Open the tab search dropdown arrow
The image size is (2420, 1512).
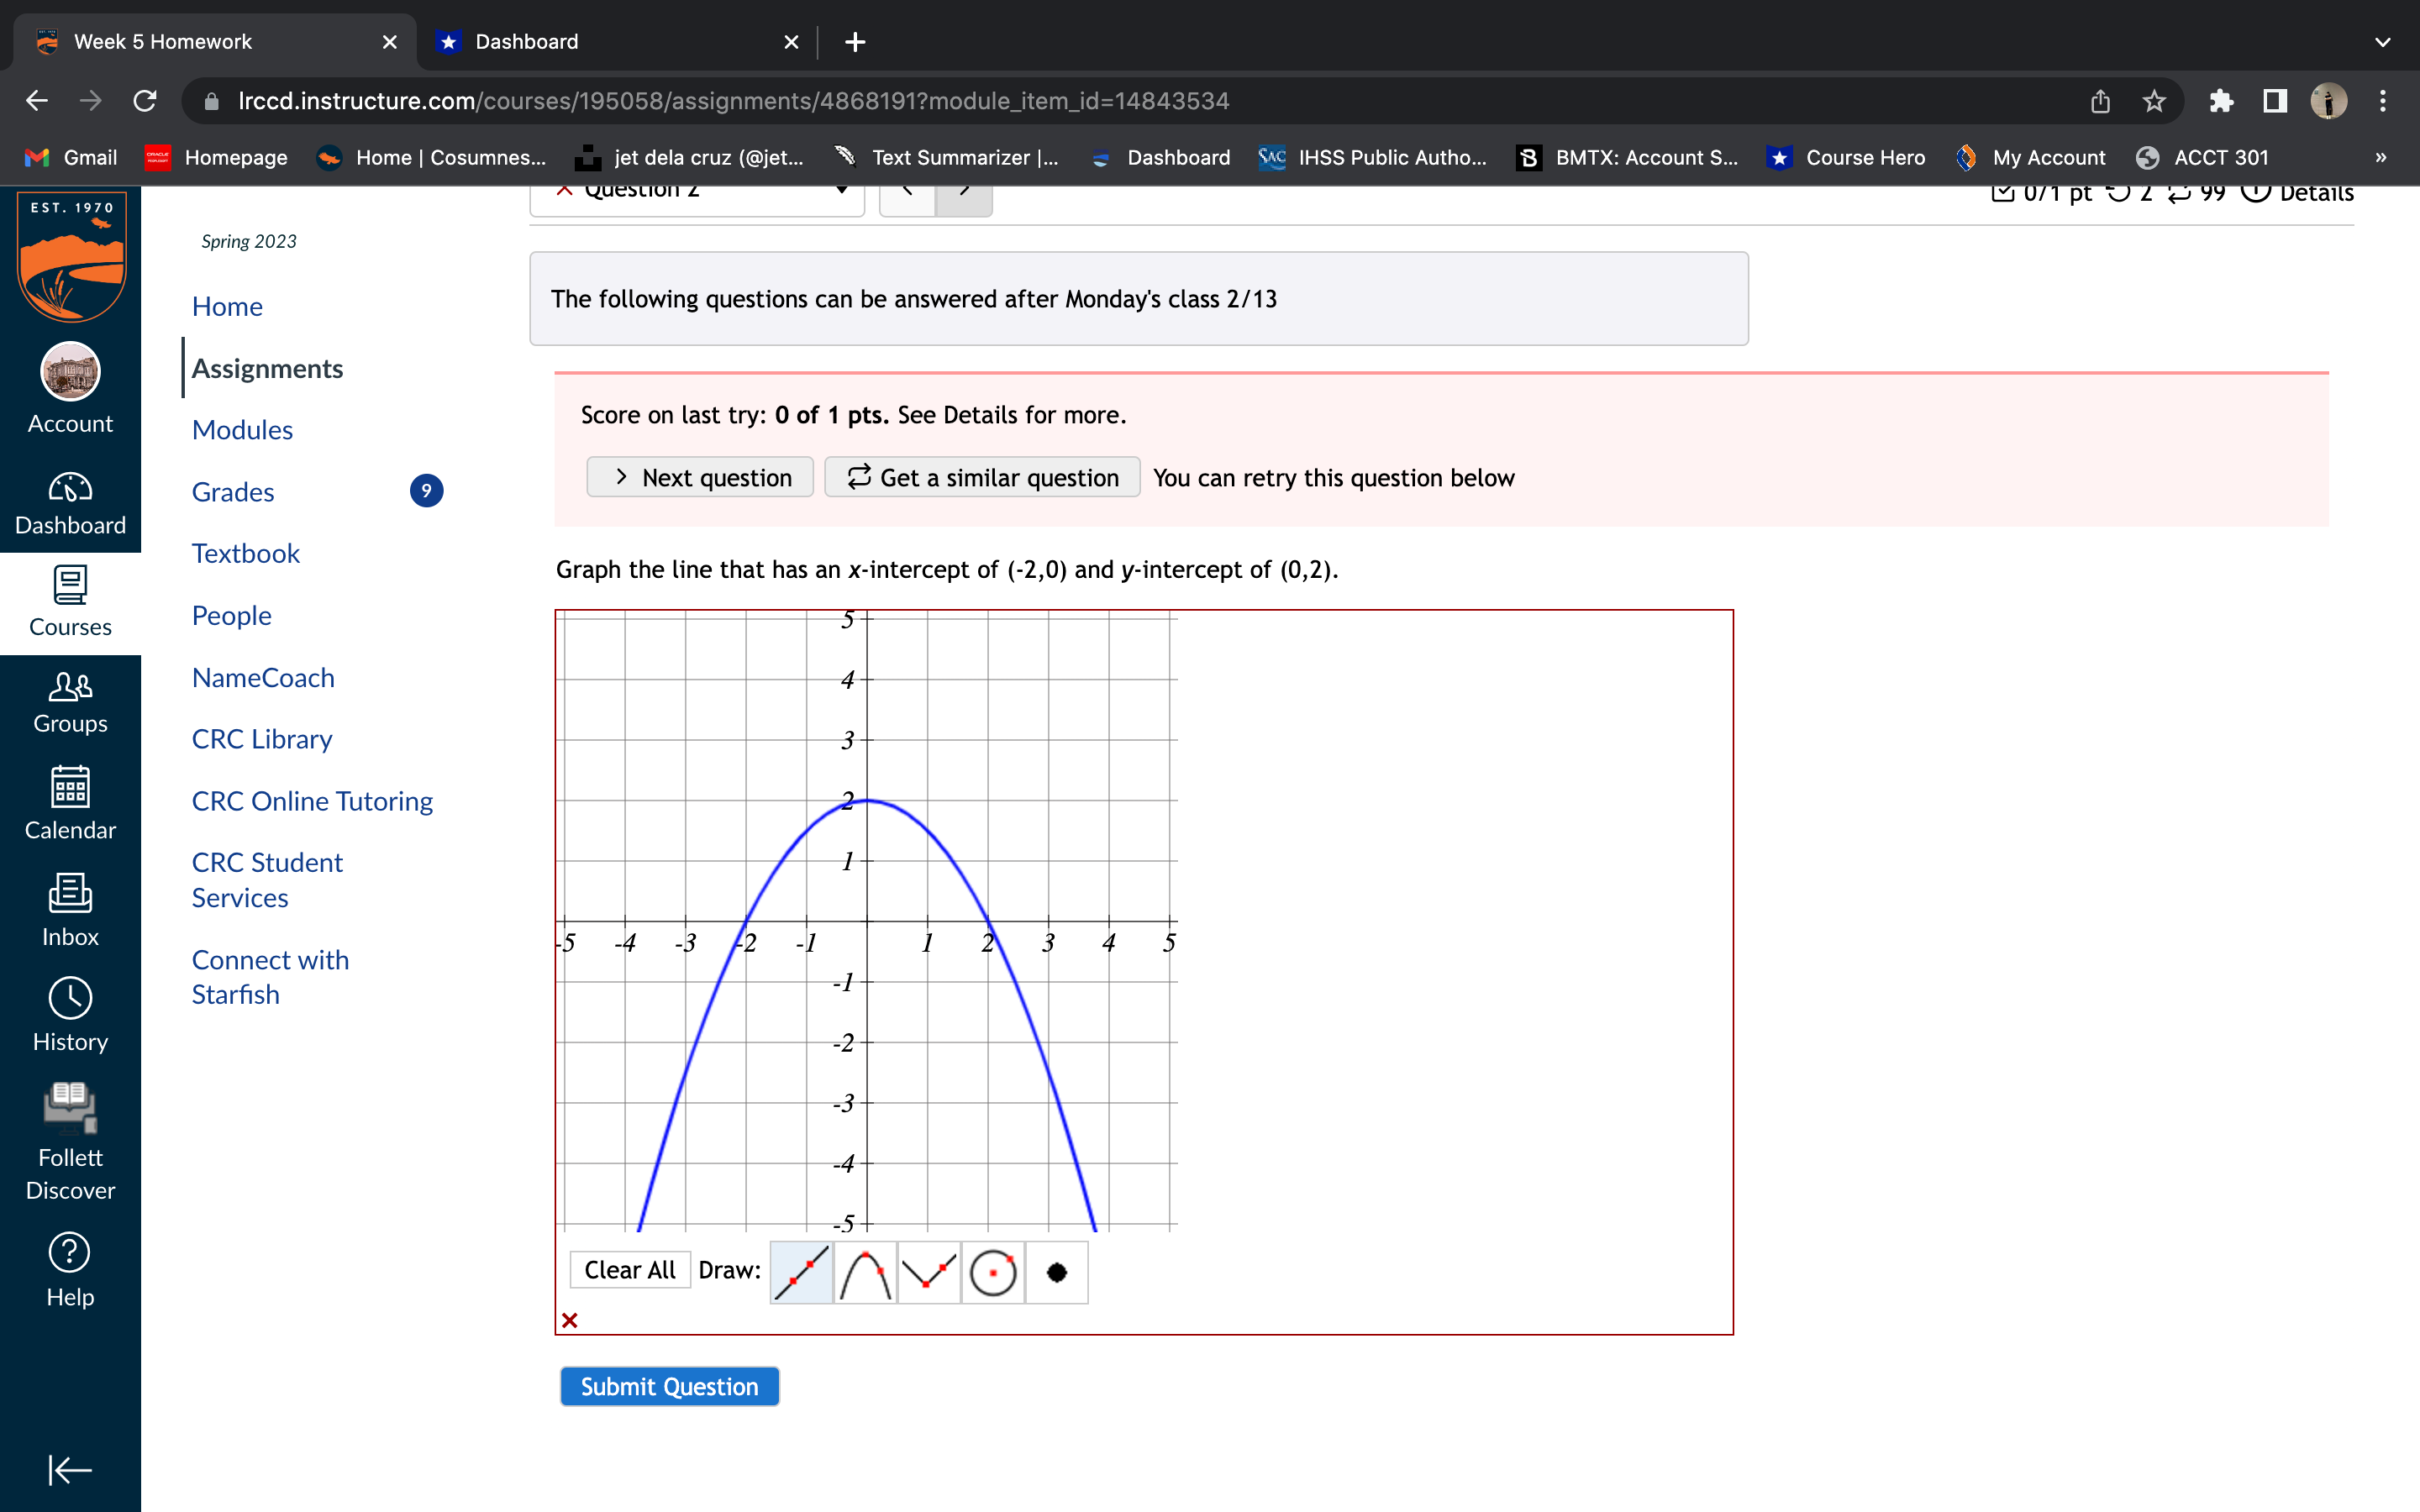click(2382, 42)
